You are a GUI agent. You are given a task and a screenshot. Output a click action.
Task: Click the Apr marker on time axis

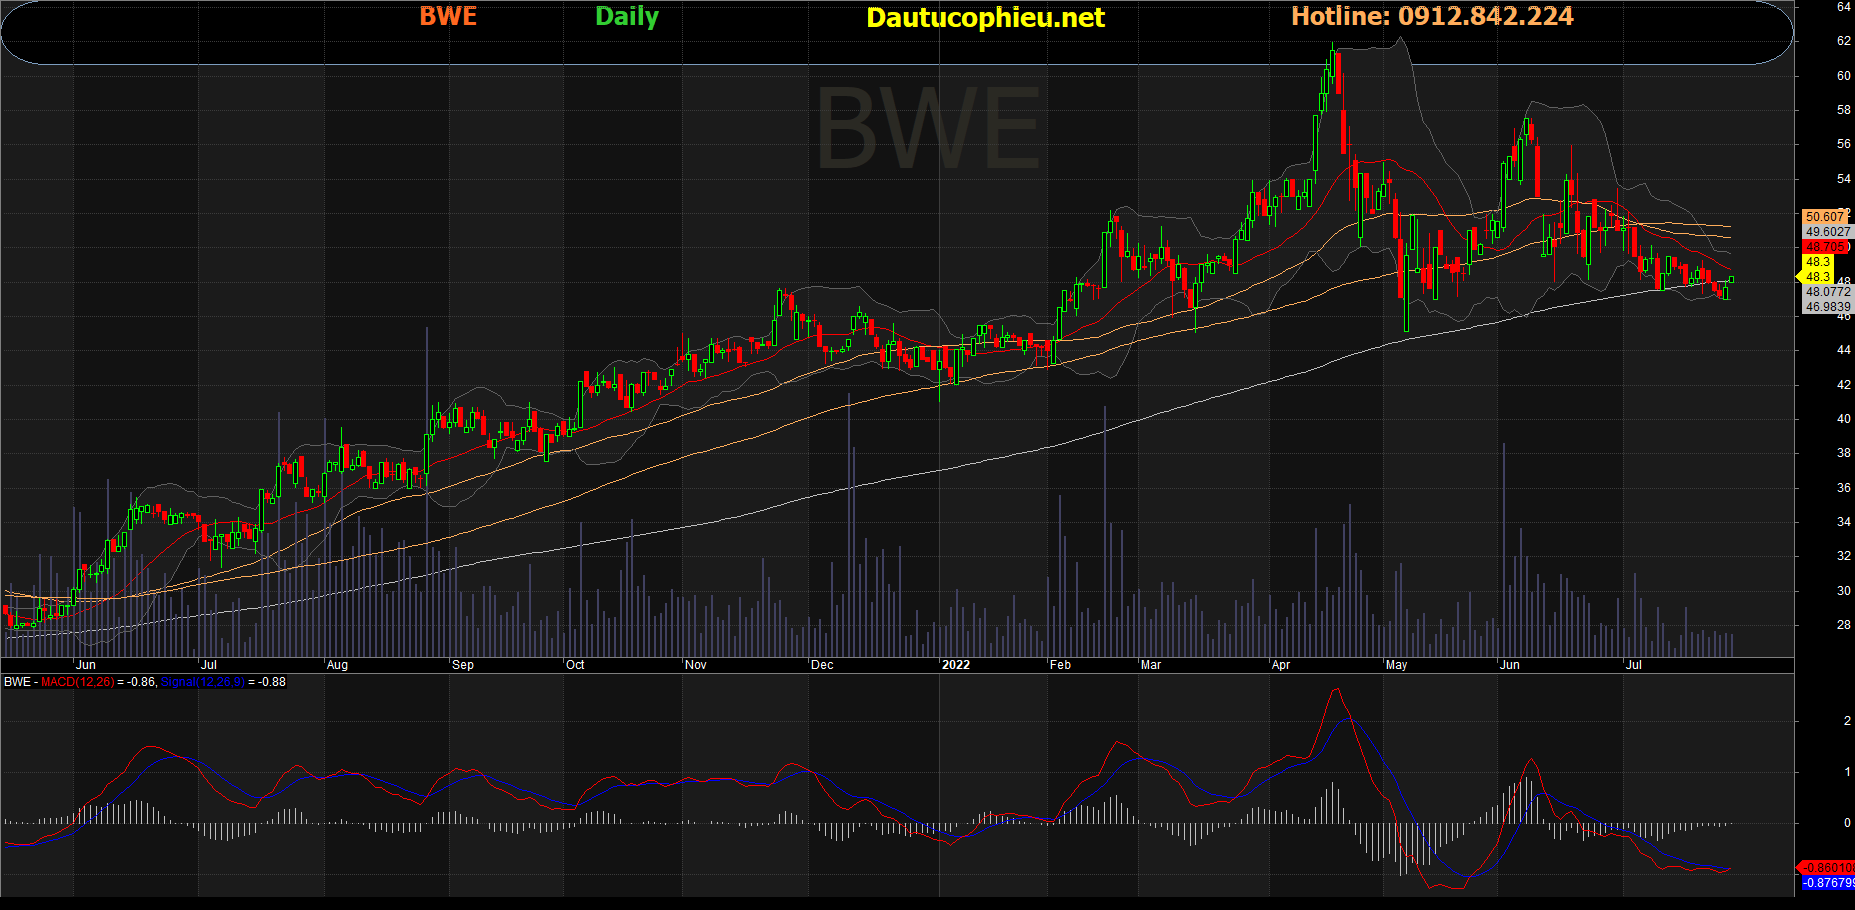(1281, 665)
